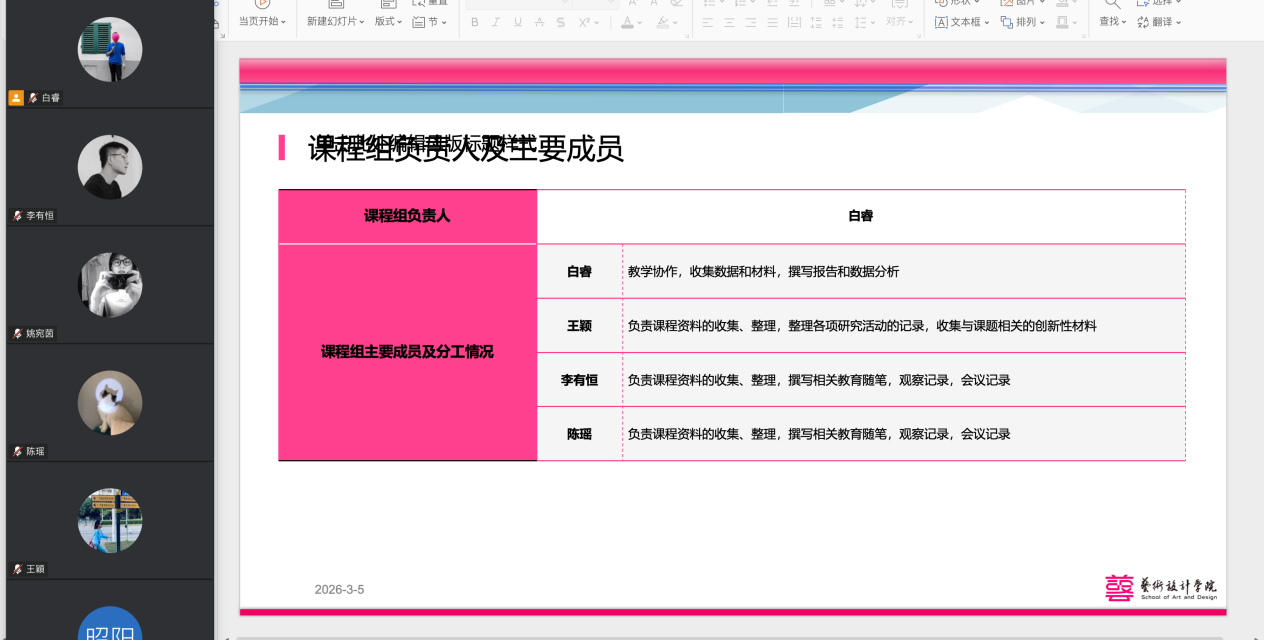1264x640 pixels.
Task: Toggle underline text formatting
Action: click(517, 22)
